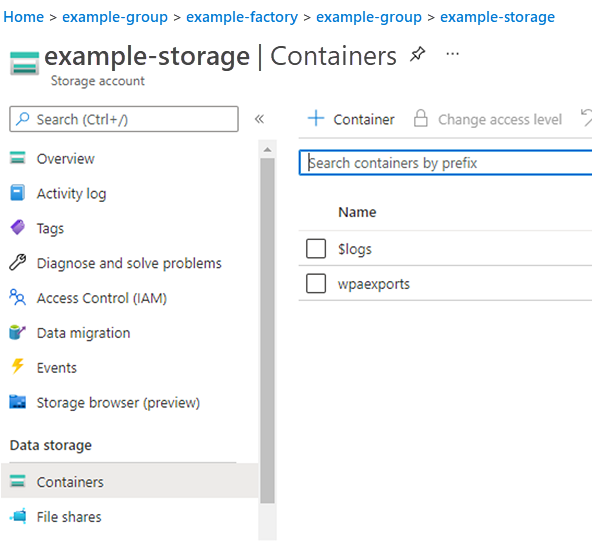592x543 pixels.
Task: Click the partially visible restore arrow icon
Action: [586, 118]
